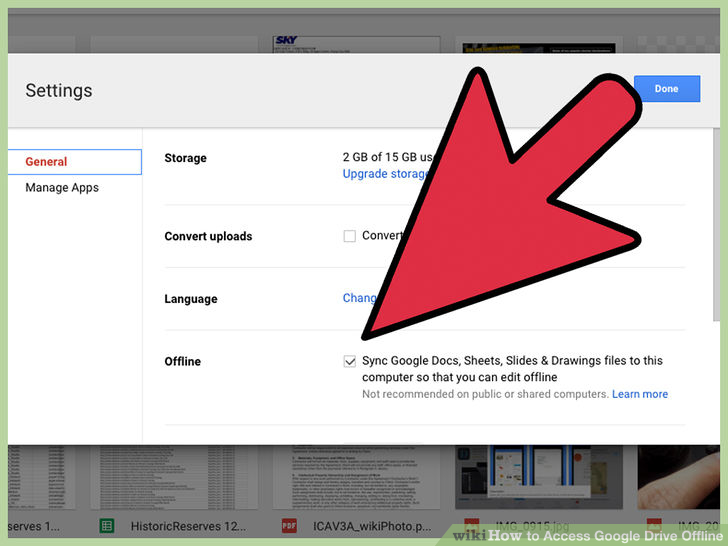
Task: Open the HistoricReserves 12... file
Action: (188, 526)
